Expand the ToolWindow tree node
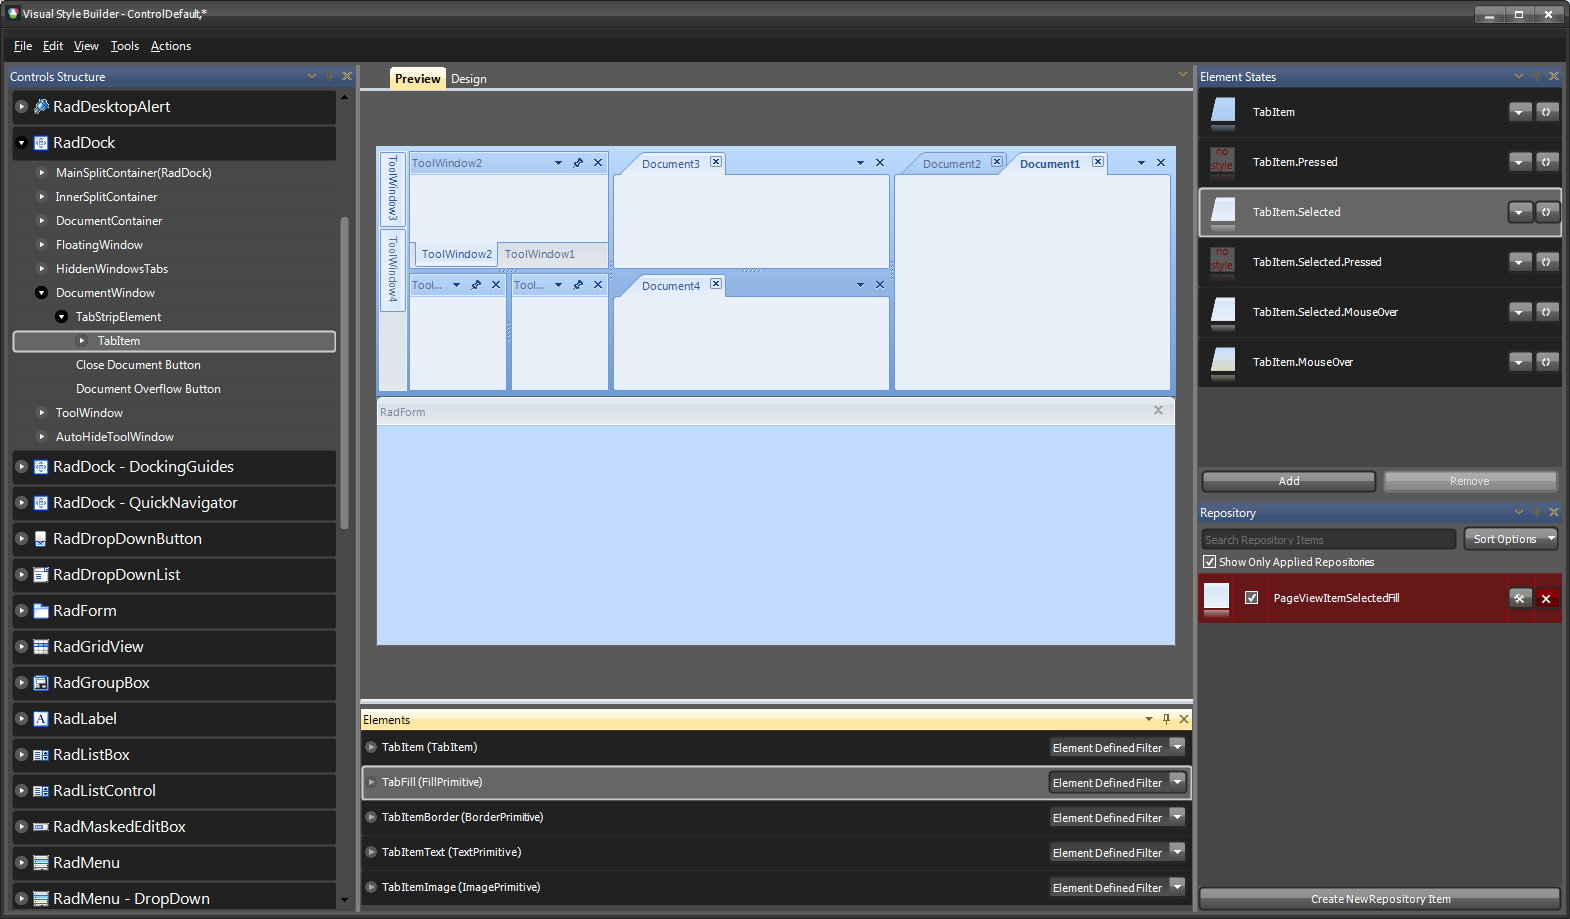 [x=41, y=413]
